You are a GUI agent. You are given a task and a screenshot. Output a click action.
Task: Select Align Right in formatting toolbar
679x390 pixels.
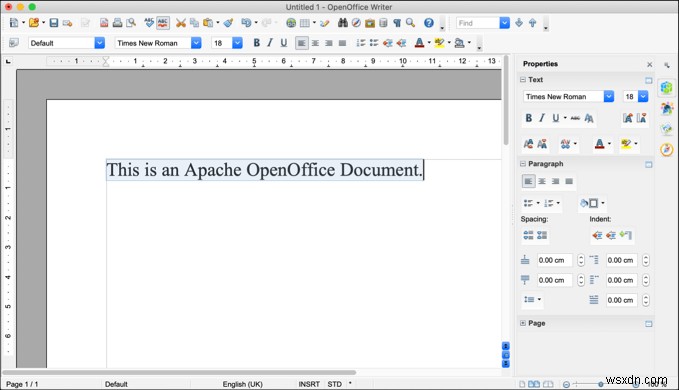point(329,42)
